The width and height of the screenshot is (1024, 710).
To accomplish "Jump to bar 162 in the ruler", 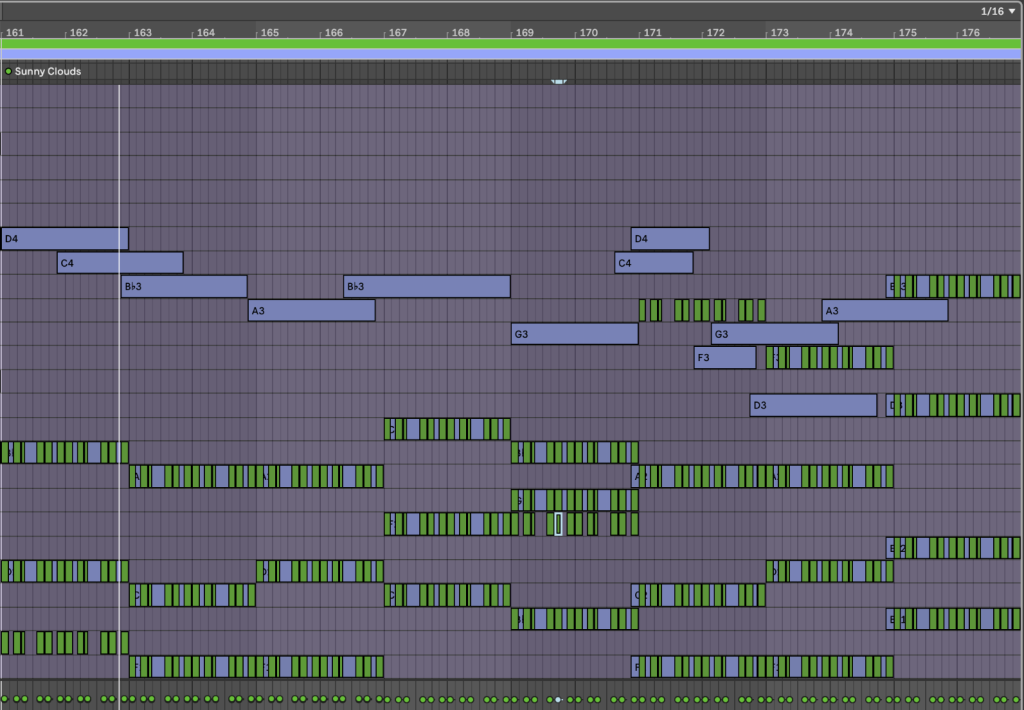I will (x=78, y=33).
